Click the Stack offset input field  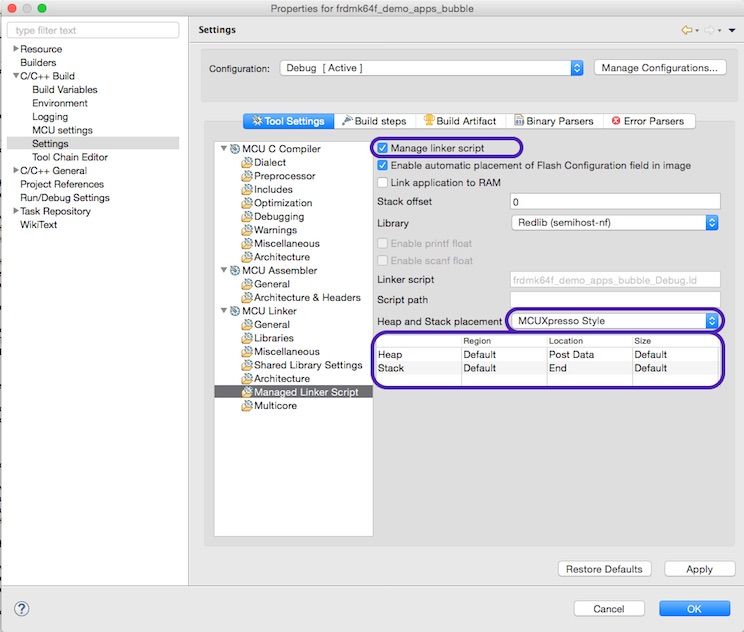(x=615, y=202)
